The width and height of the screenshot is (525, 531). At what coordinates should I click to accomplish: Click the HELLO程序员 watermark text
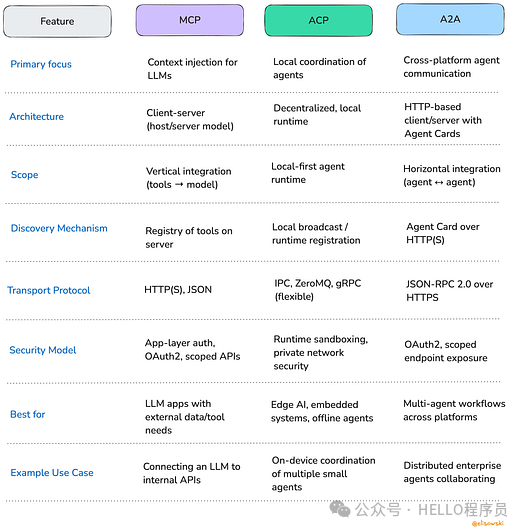tap(462, 510)
